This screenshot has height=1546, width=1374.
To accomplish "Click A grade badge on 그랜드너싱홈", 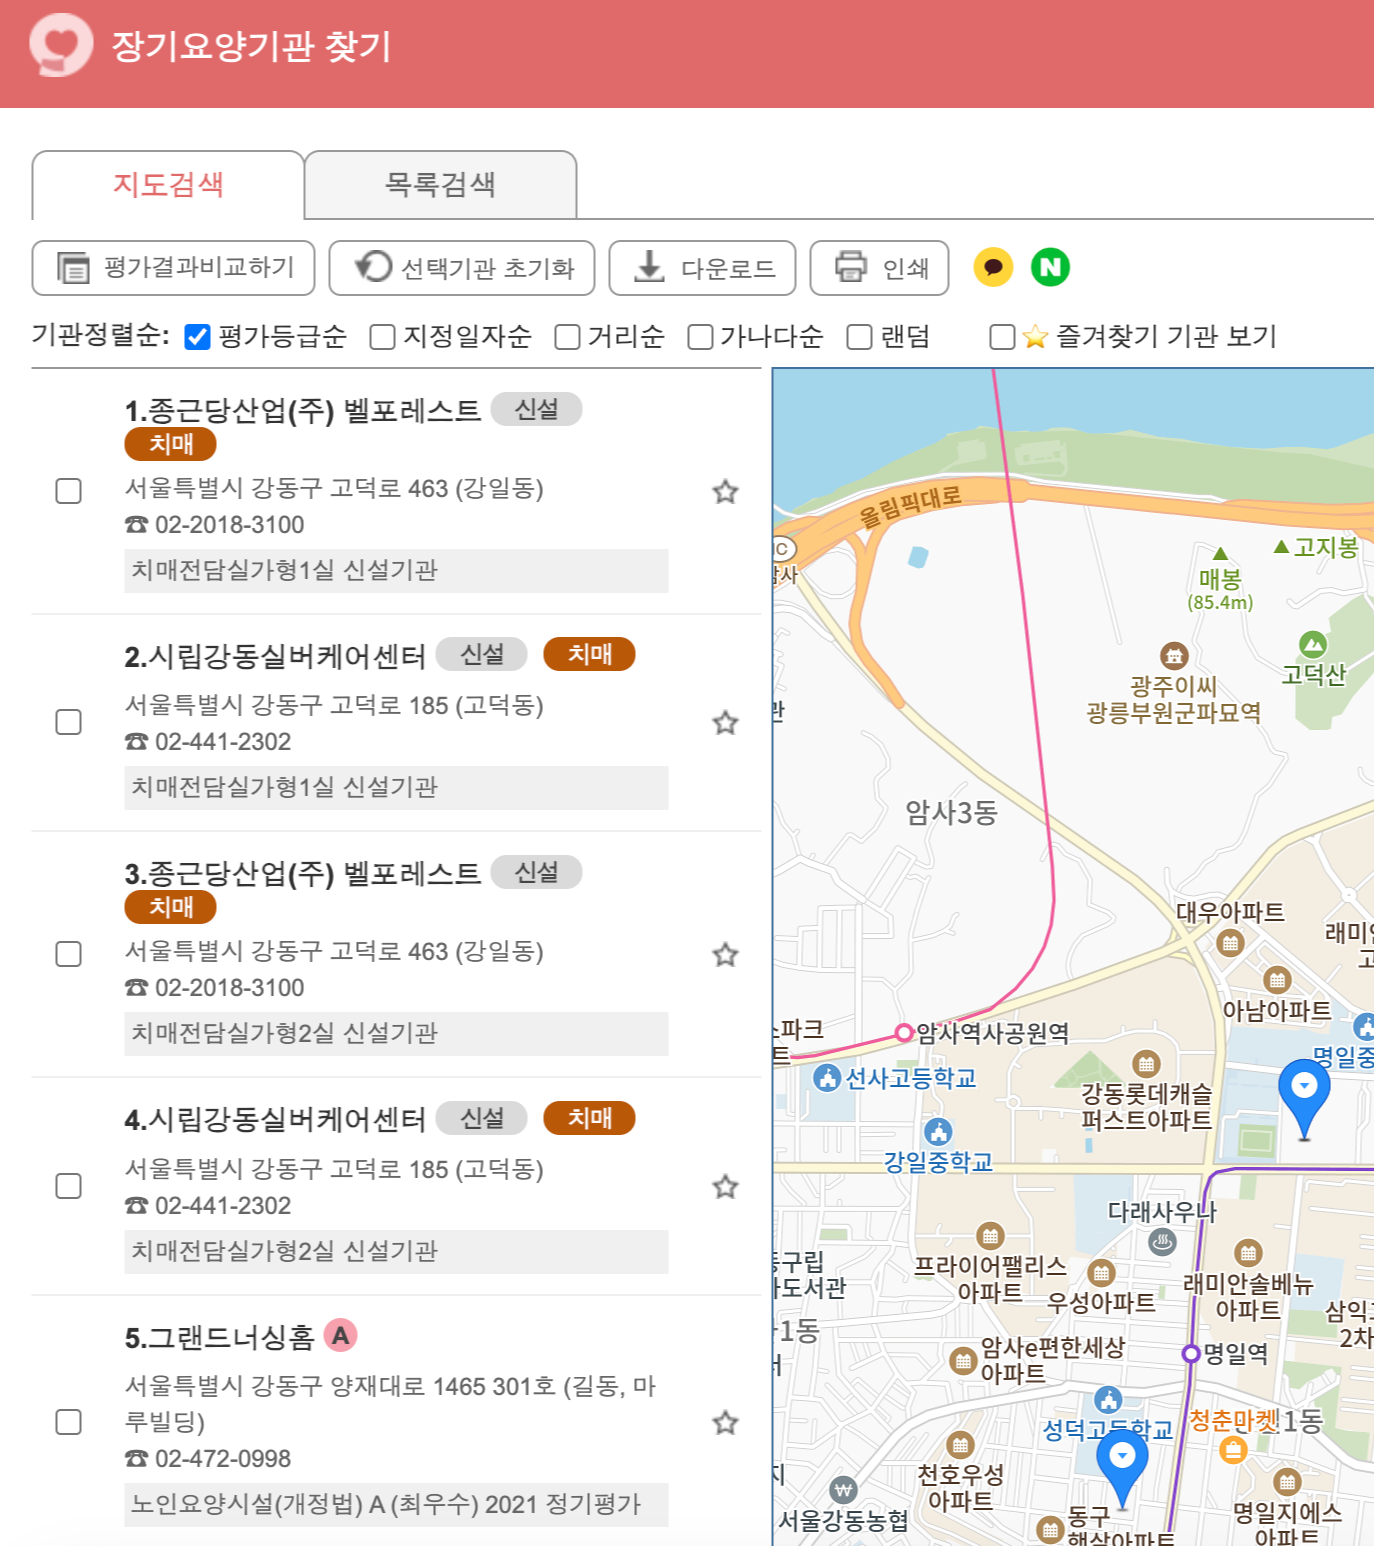I will click(x=341, y=1335).
